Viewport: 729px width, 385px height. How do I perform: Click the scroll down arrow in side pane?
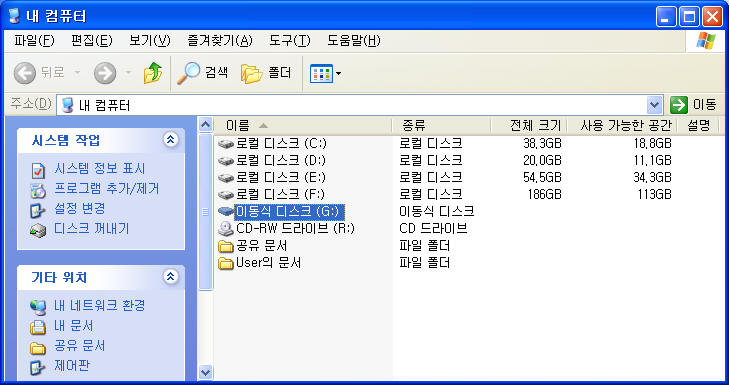pos(205,372)
